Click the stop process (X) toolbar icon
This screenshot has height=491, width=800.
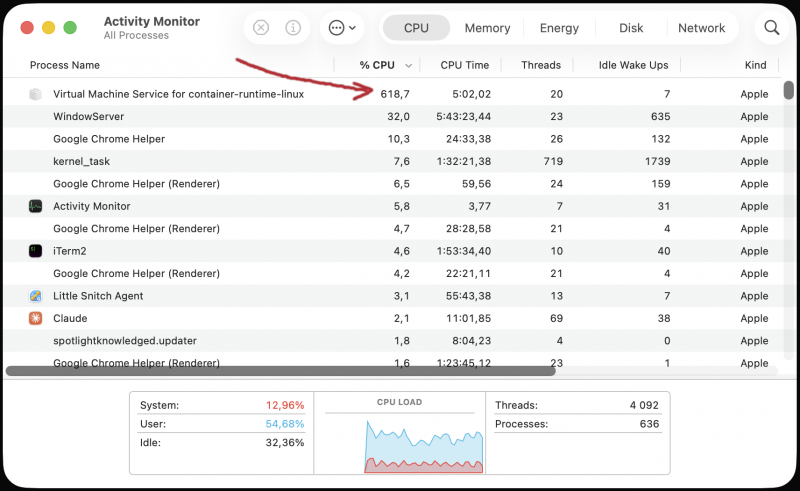[x=261, y=28]
